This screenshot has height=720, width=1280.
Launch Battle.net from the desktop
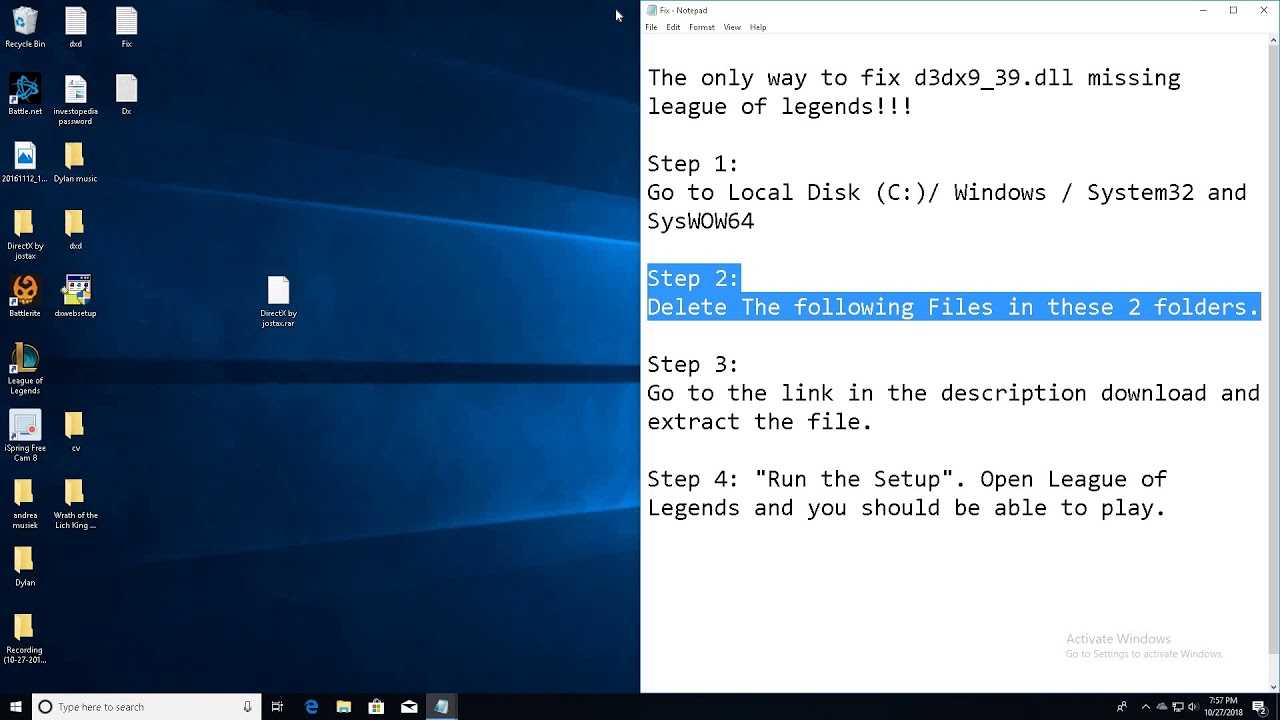click(24, 90)
